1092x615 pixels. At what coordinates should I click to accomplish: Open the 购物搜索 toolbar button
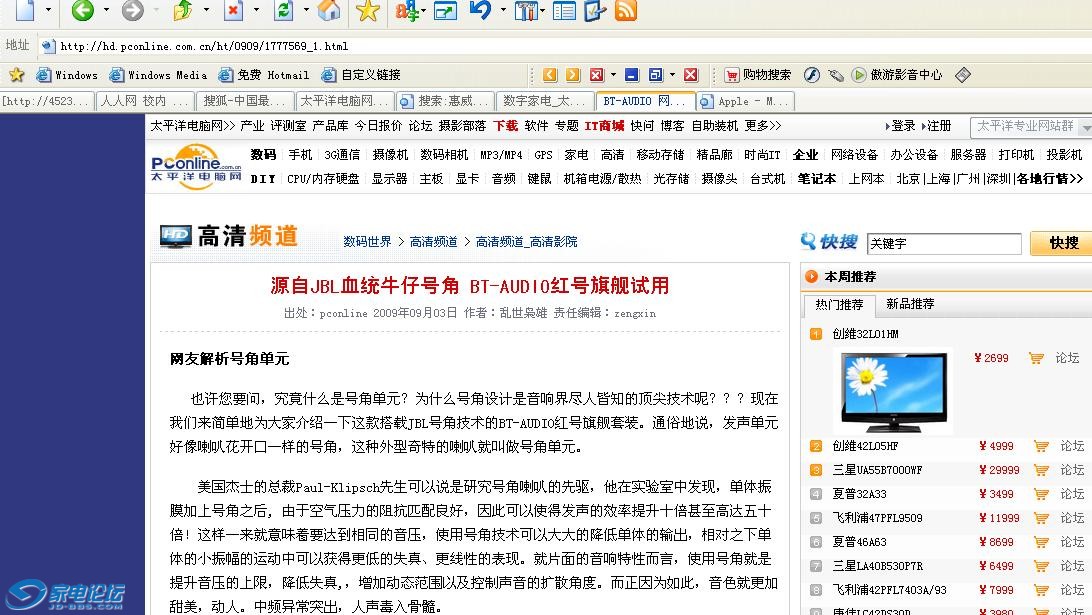click(758, 75)
